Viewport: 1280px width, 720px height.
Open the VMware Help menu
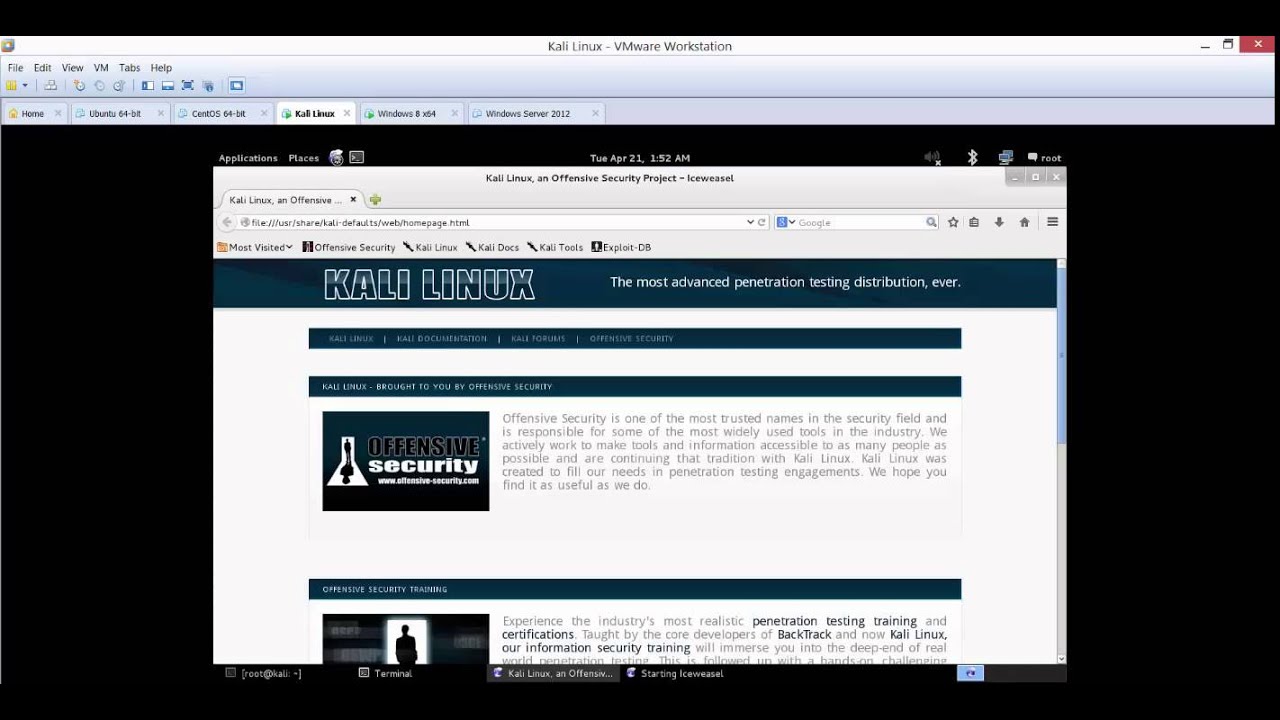[x=161, y=68]
